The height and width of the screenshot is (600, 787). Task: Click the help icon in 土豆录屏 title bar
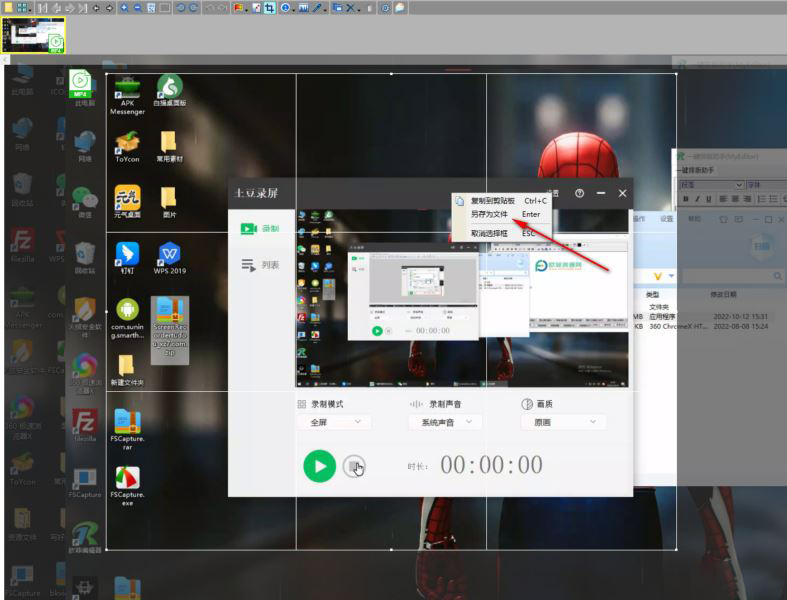tap(579, 193)
